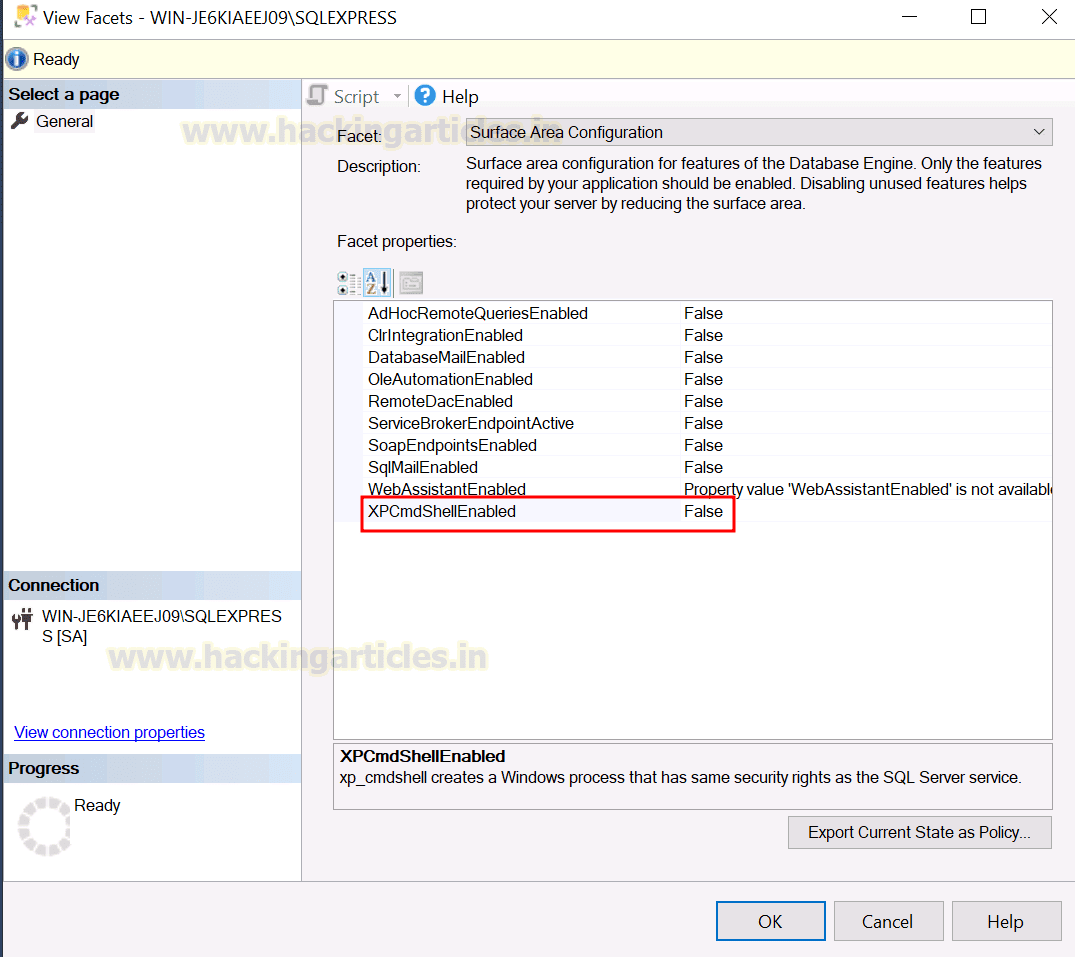Click the OK button
Image resolution: width=1075 pixels, height=957 pixels.
tap(771, 921)
